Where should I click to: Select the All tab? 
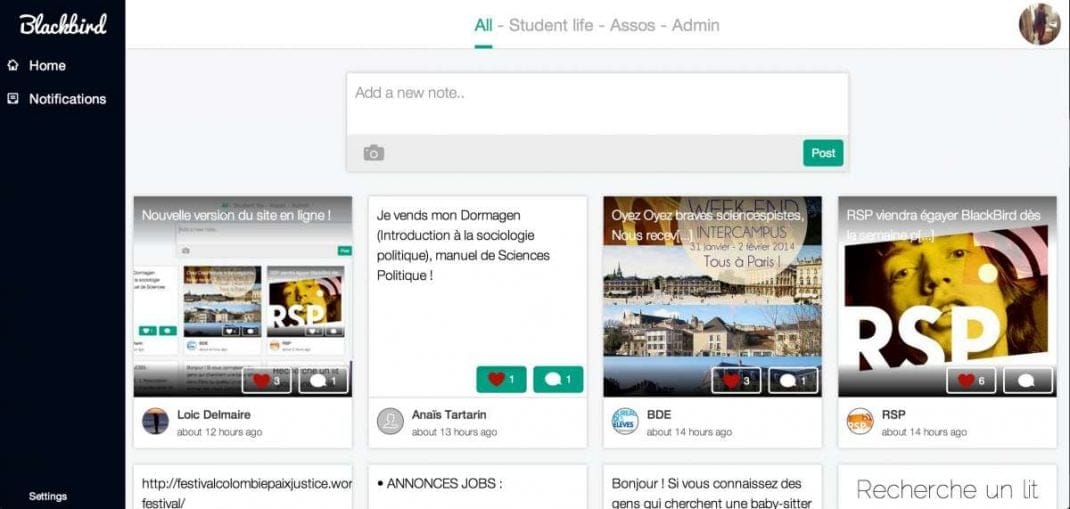(x=483, y=25)
